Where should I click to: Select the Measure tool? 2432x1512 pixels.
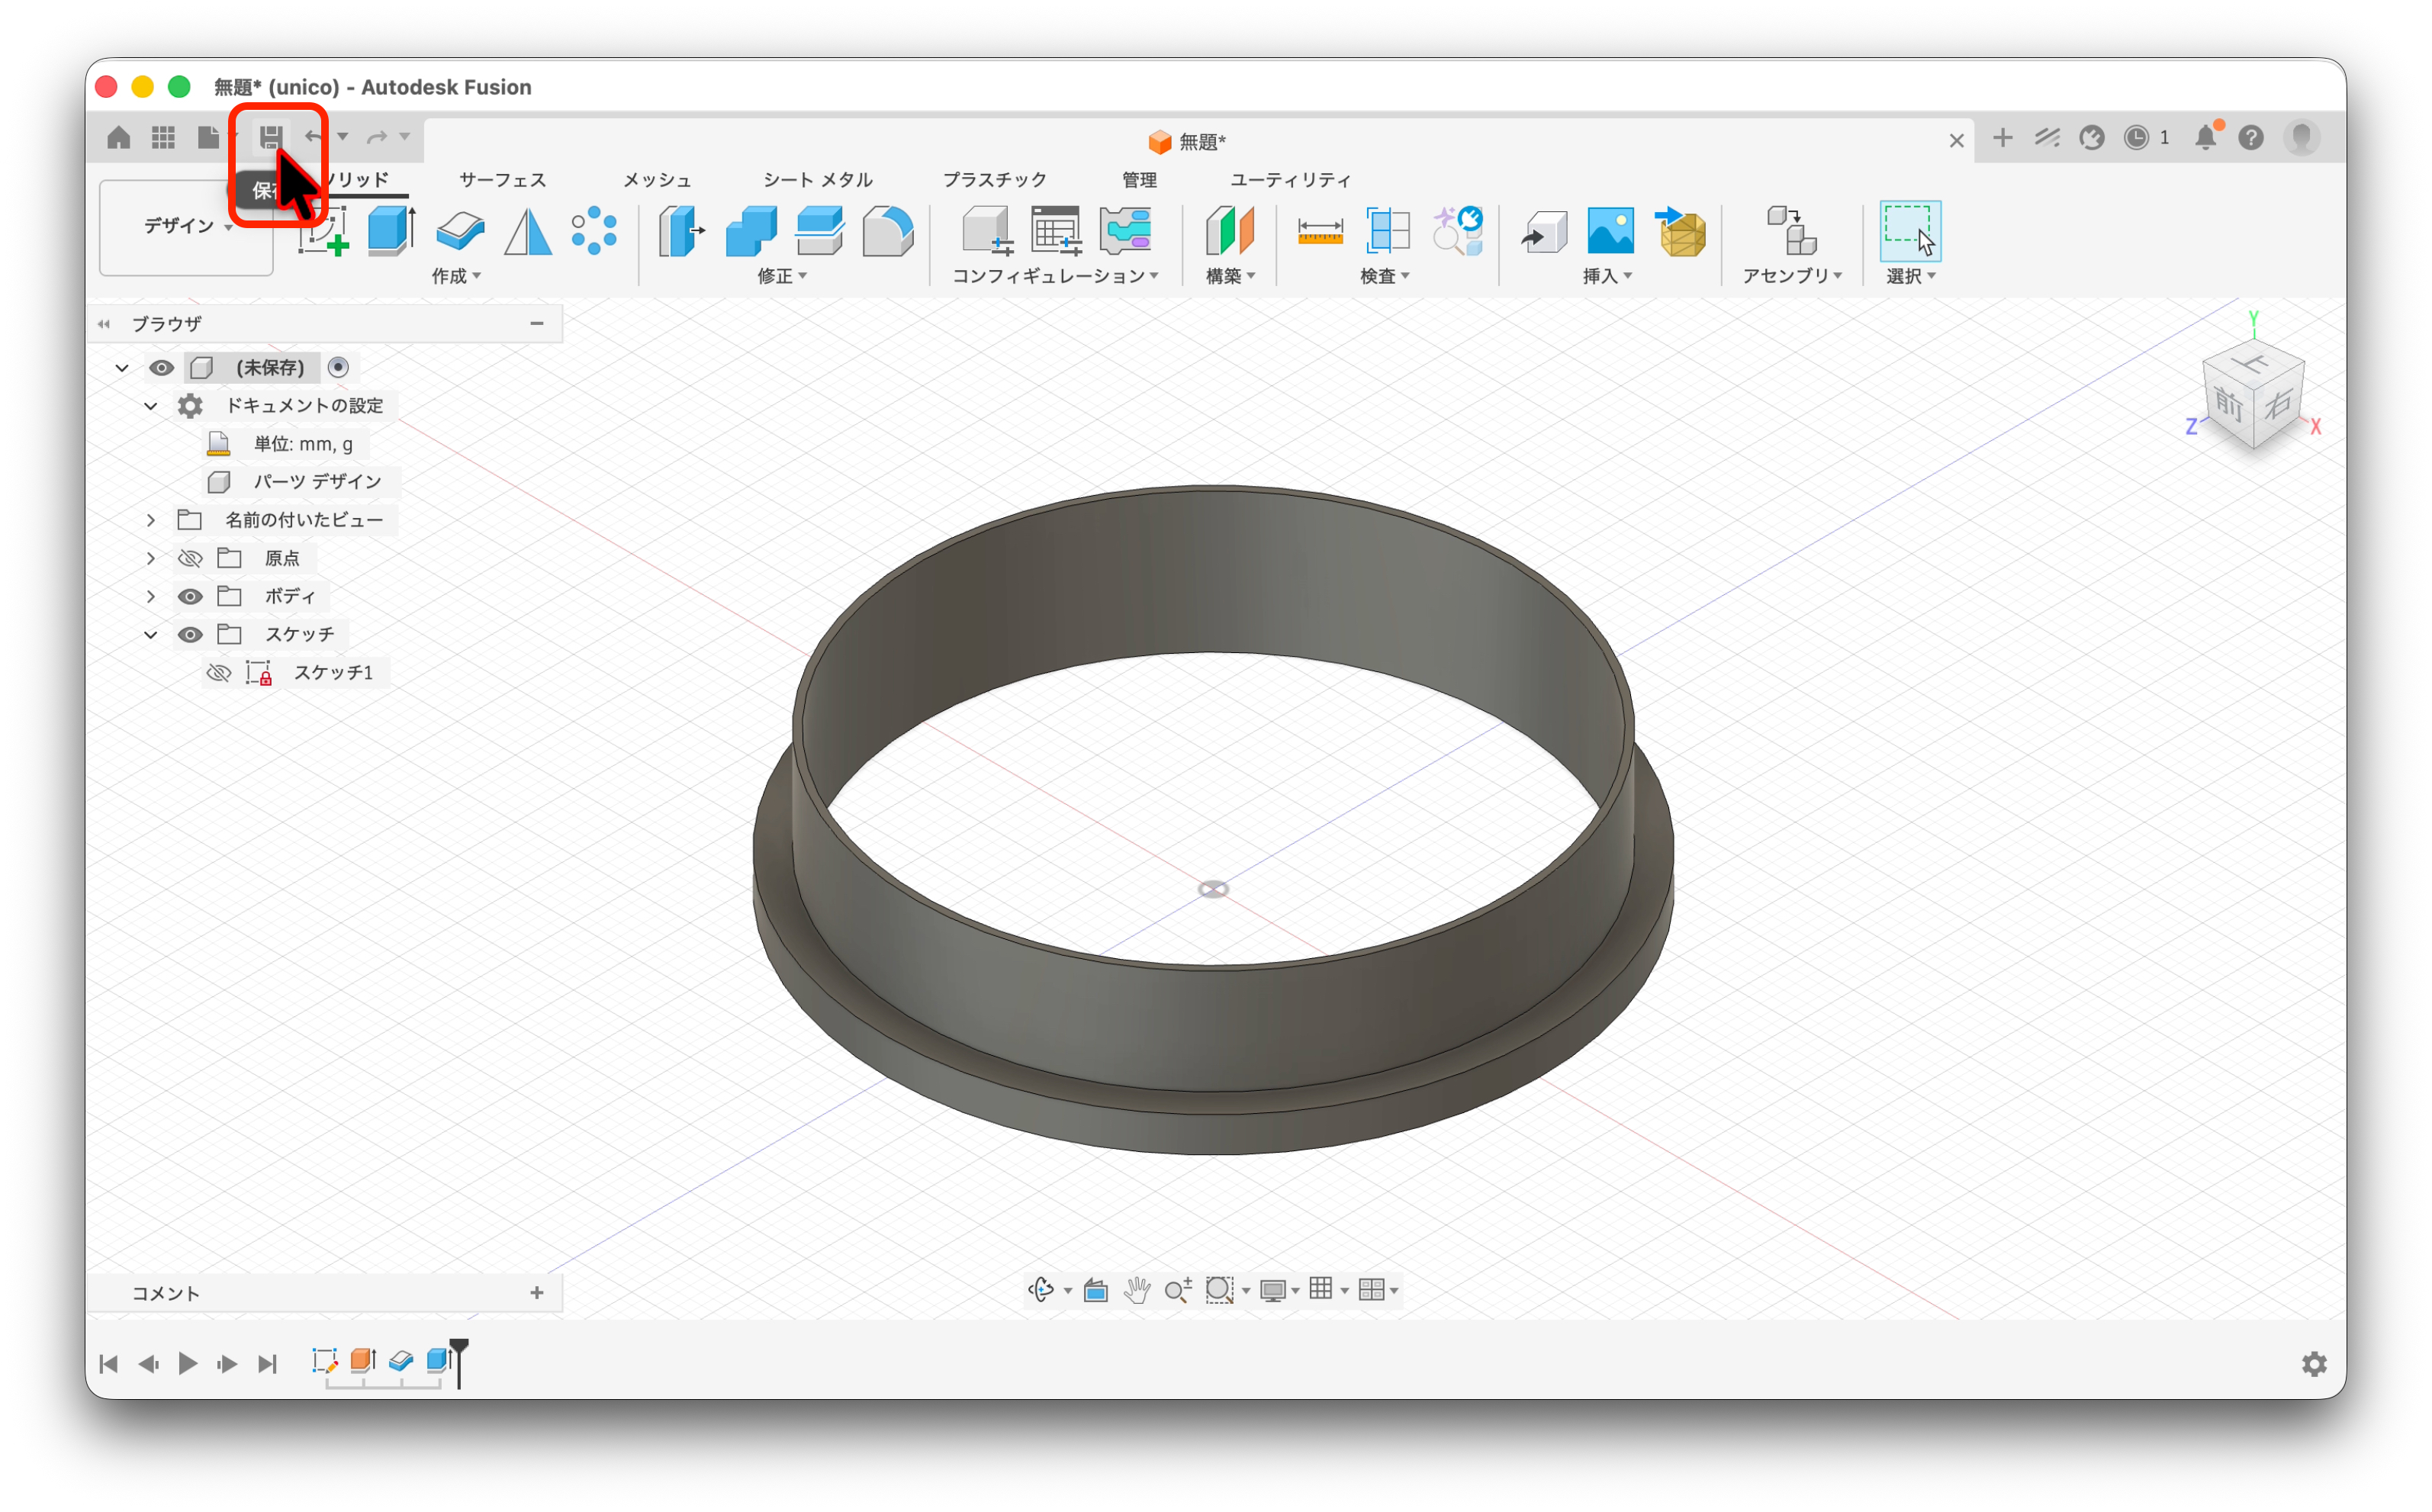(1320, 231)
